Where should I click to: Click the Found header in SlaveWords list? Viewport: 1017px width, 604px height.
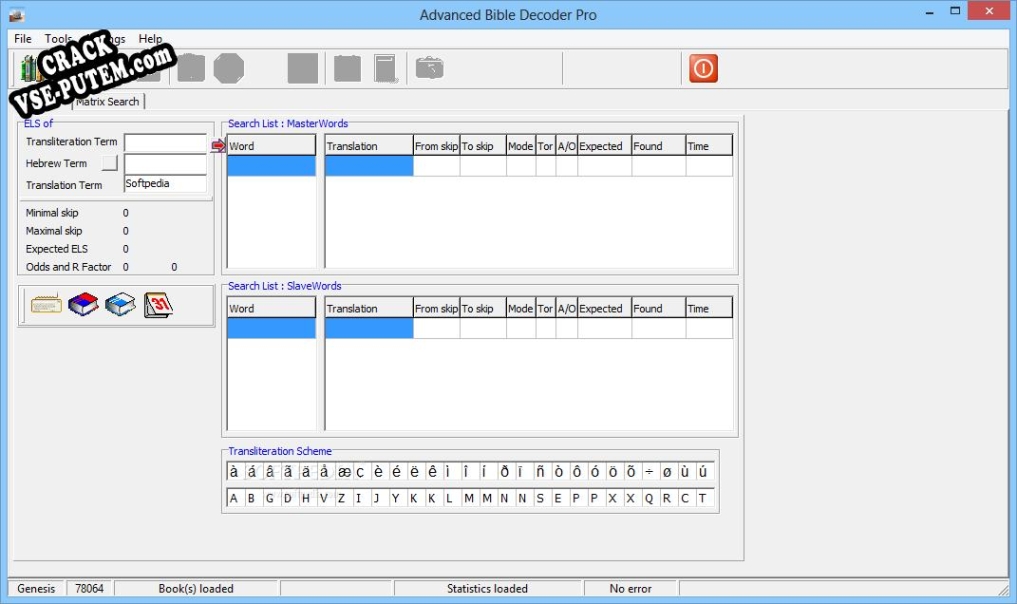tap(658, 308)
